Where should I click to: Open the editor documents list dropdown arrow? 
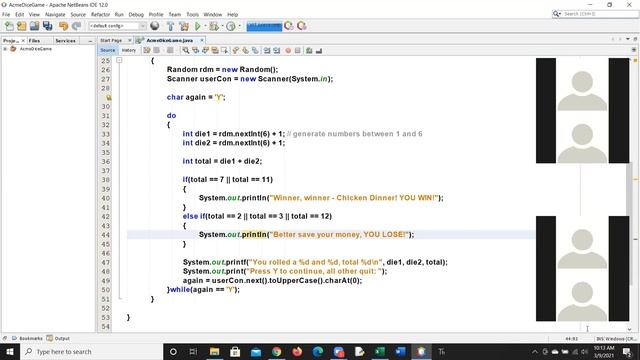(x=628, y=39)
